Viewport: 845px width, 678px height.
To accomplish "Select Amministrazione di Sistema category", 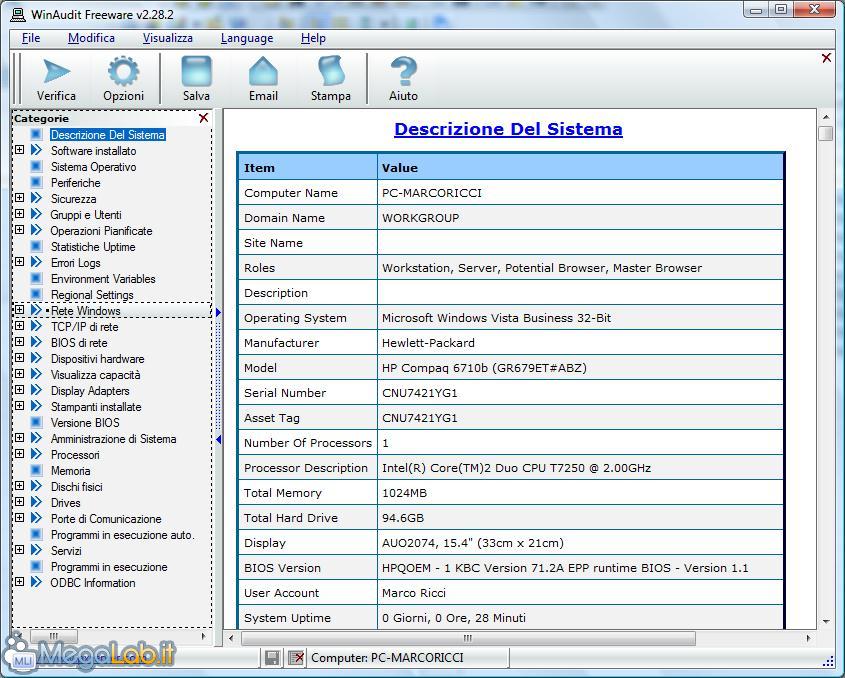I will 113,439.
